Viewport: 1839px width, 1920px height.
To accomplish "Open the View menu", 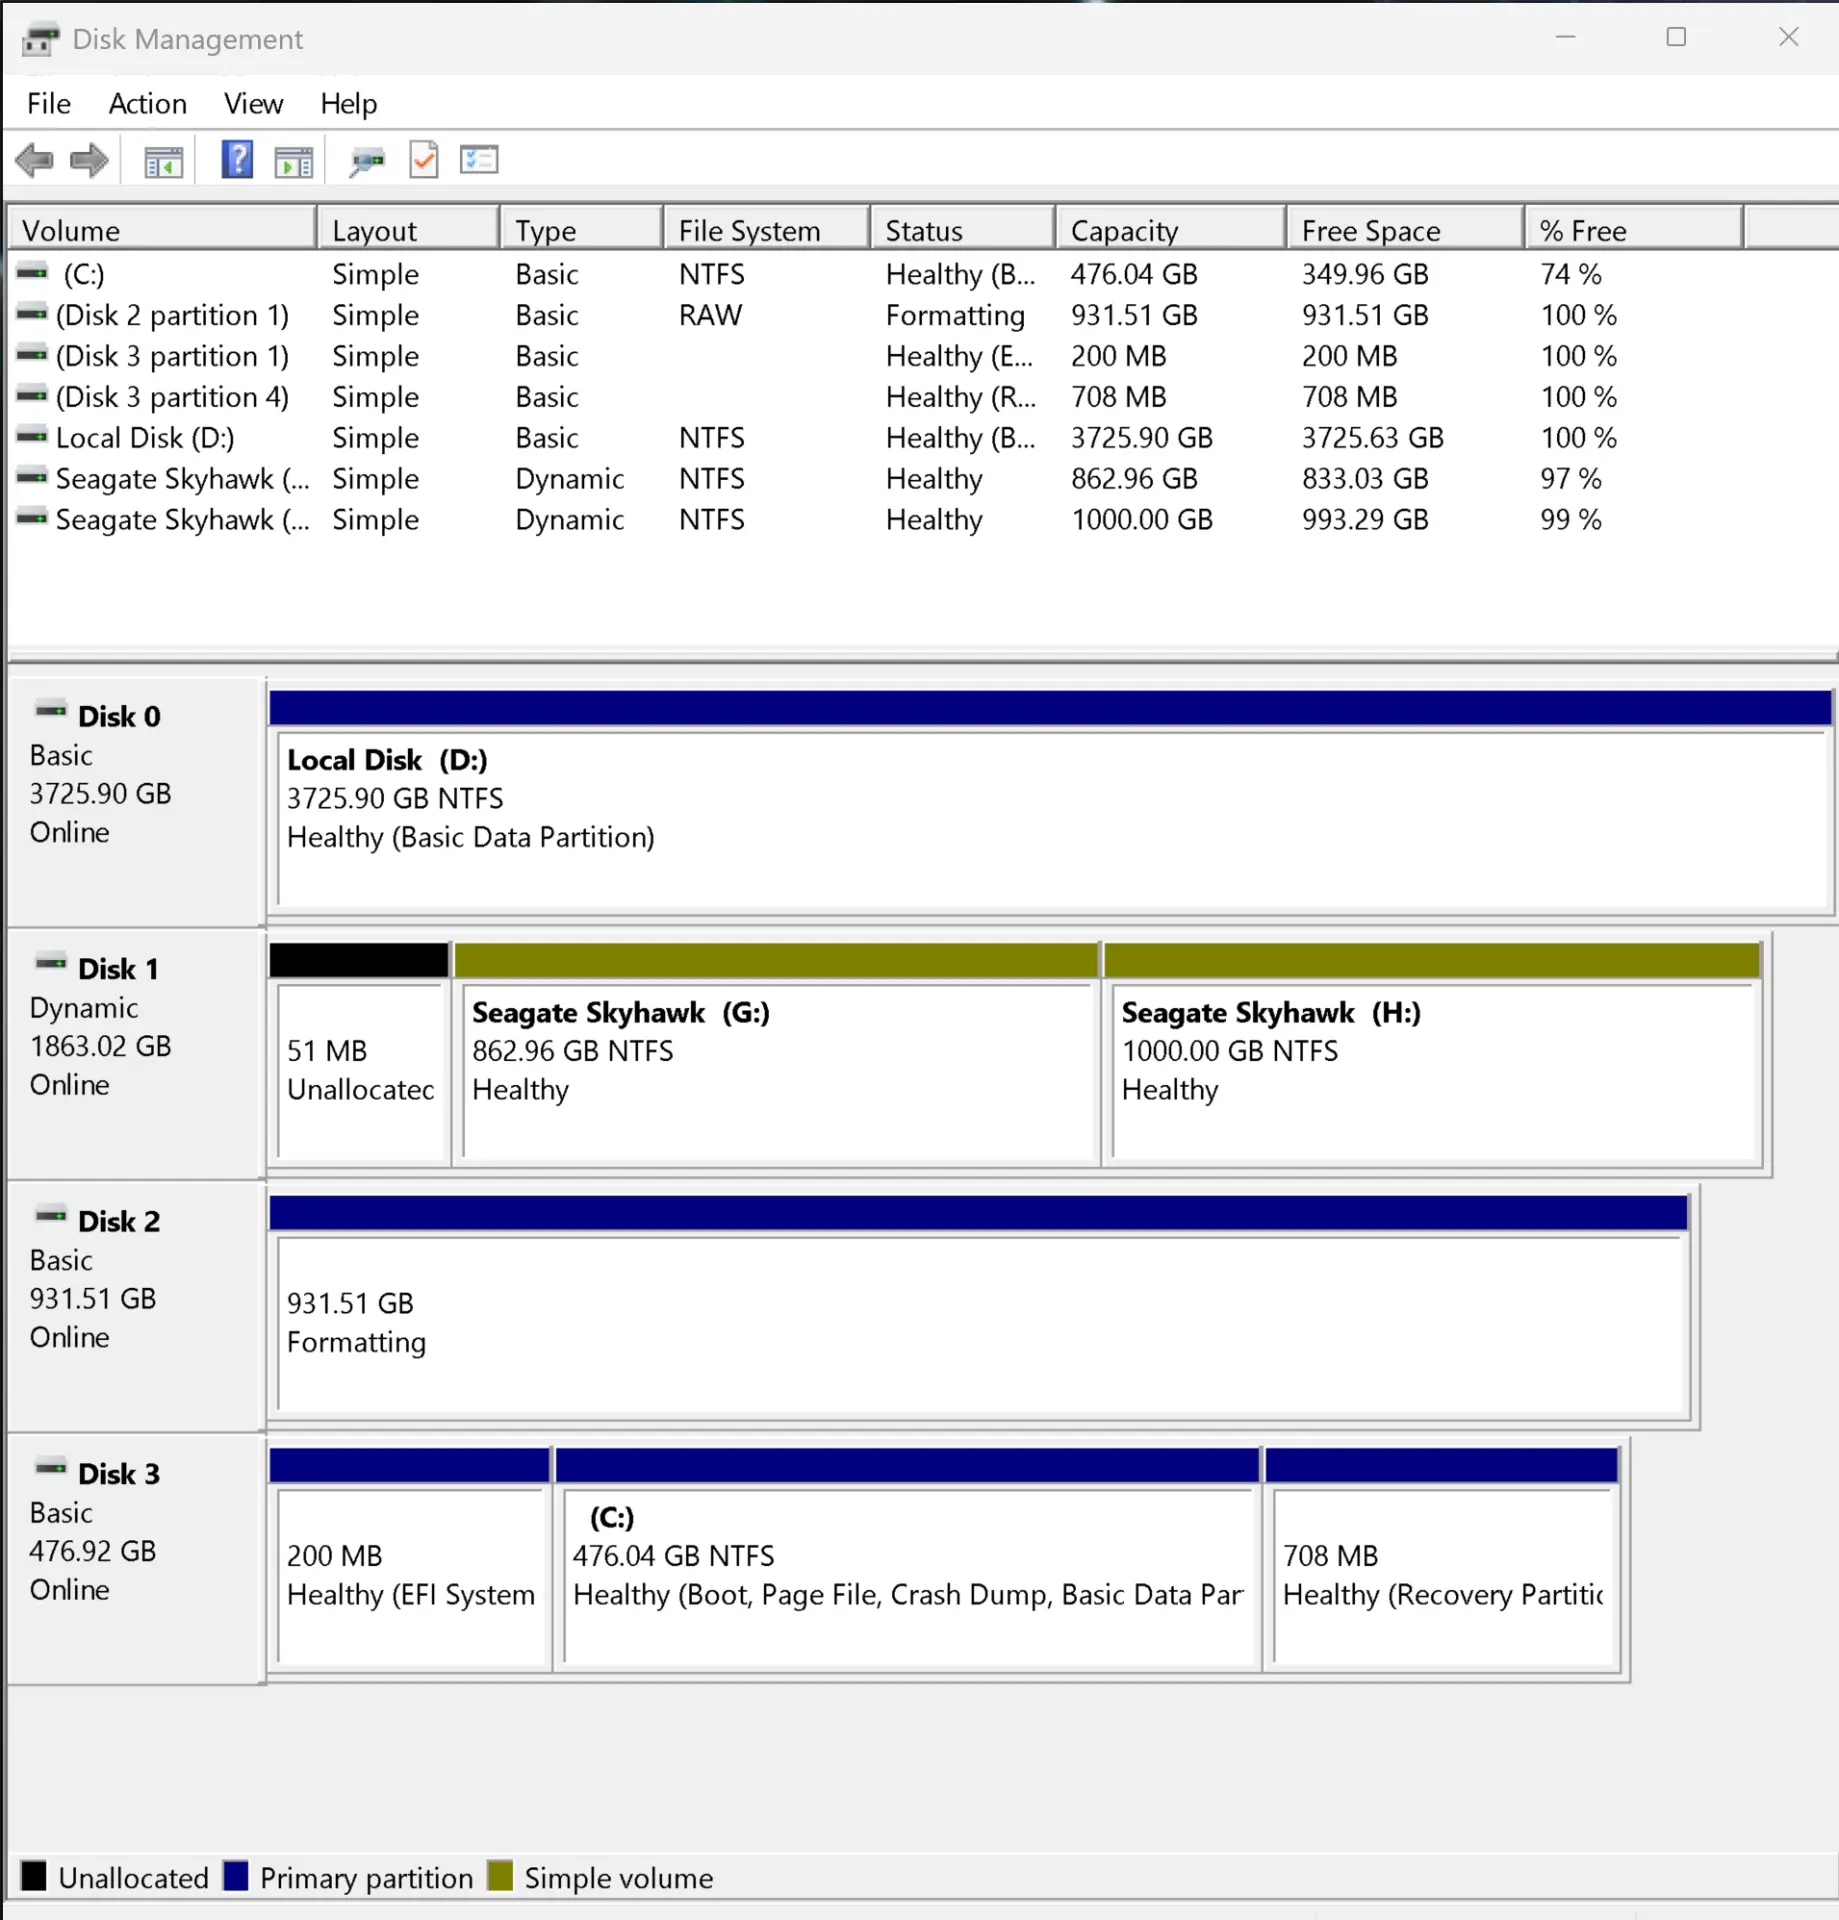I will pos(253,104).
